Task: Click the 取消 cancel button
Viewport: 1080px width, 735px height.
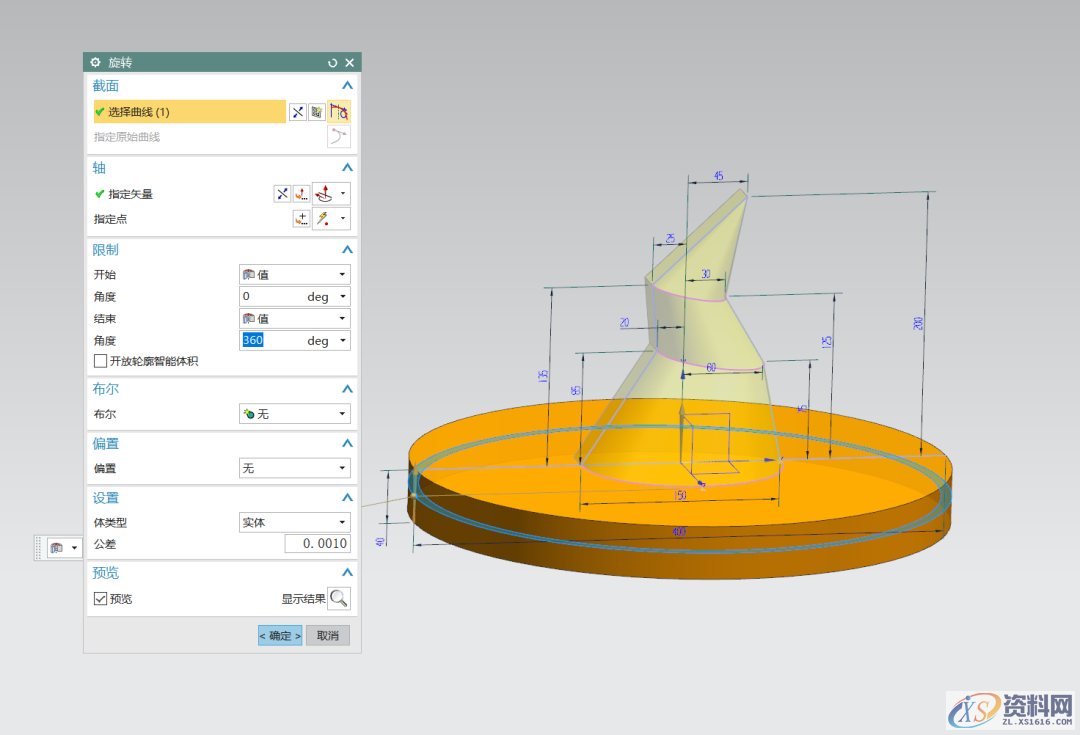Action: tap(328, 636)
